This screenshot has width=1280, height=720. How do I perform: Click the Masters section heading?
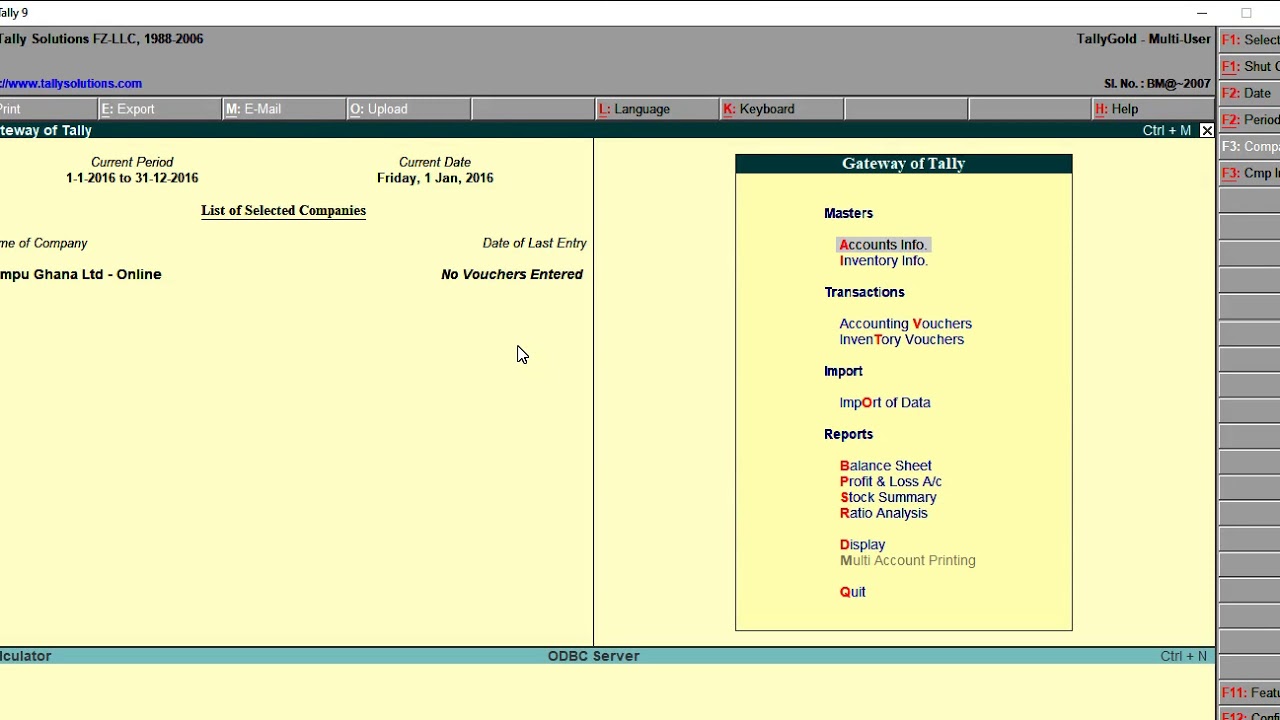[x=848, y=213]
